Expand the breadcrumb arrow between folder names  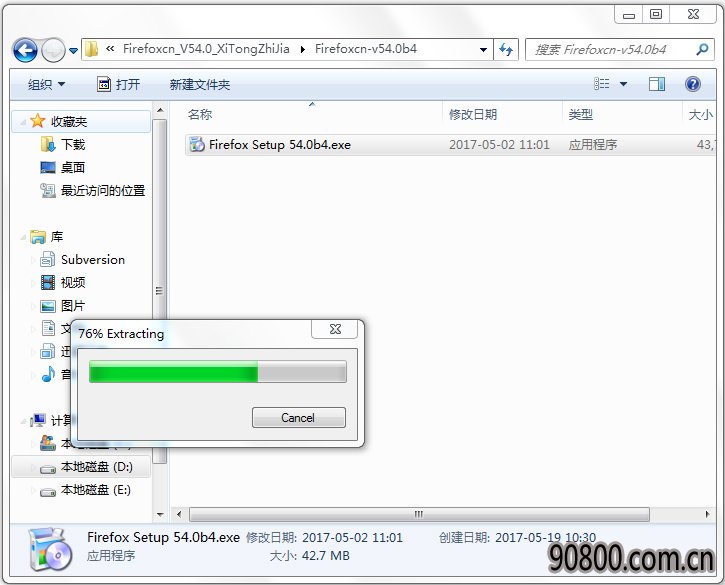click(x=302, y=49)
